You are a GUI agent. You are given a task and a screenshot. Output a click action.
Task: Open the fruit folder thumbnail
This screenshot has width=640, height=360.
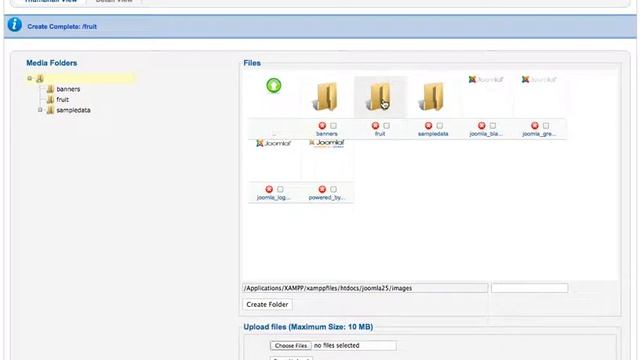point(380,97)
